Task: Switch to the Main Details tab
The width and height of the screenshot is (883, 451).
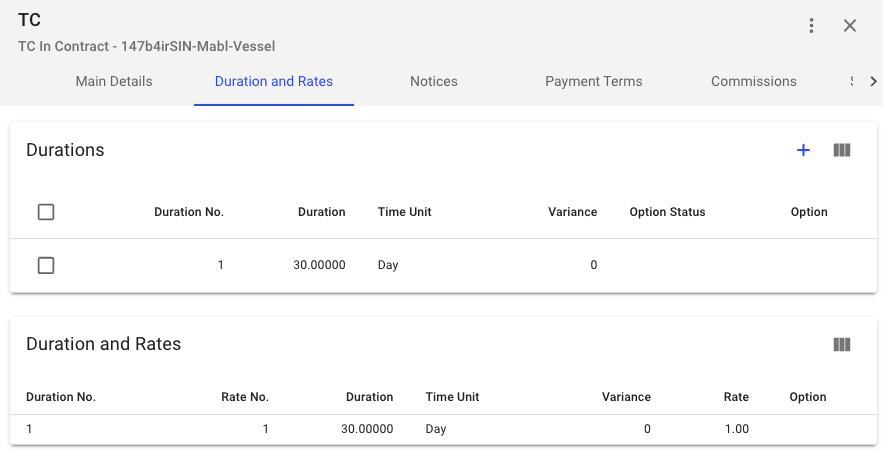Action: 114,81
